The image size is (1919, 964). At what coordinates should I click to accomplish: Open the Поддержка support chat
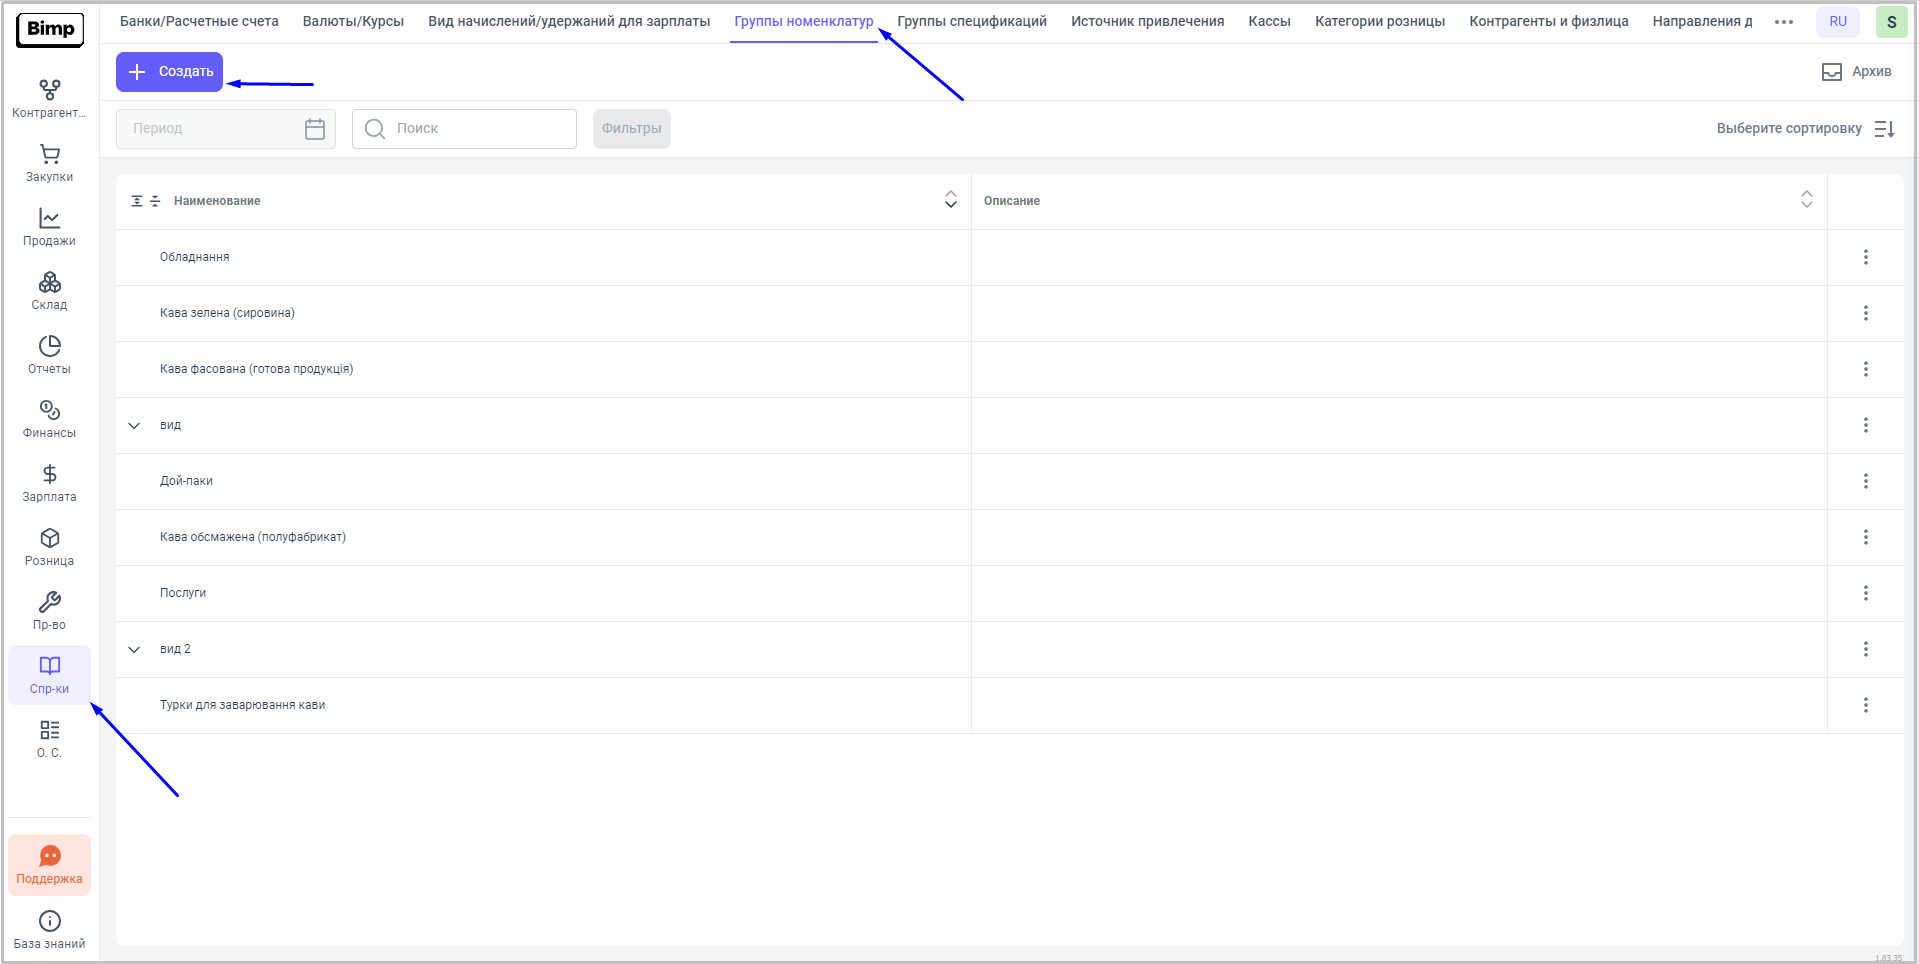[49, 865]
